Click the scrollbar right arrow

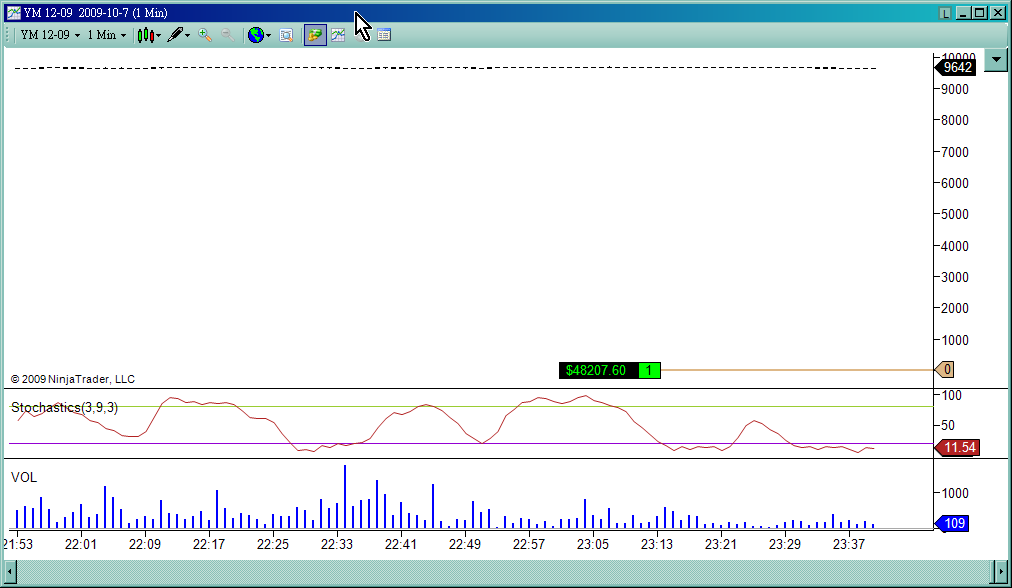click(x=1001, y=571)
